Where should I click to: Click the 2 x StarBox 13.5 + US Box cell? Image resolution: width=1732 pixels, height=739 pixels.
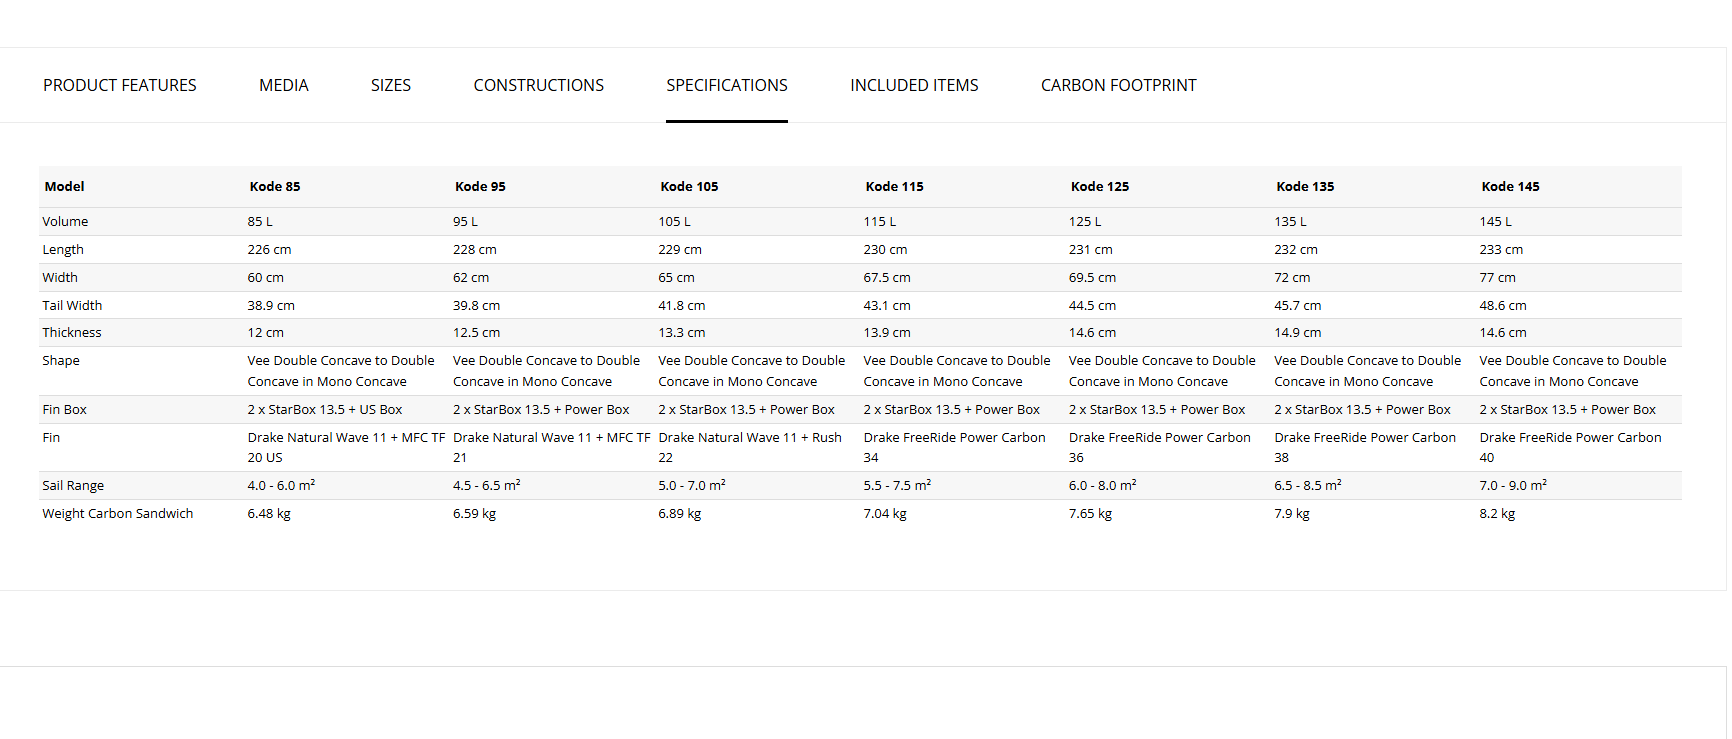click(325, 409)
